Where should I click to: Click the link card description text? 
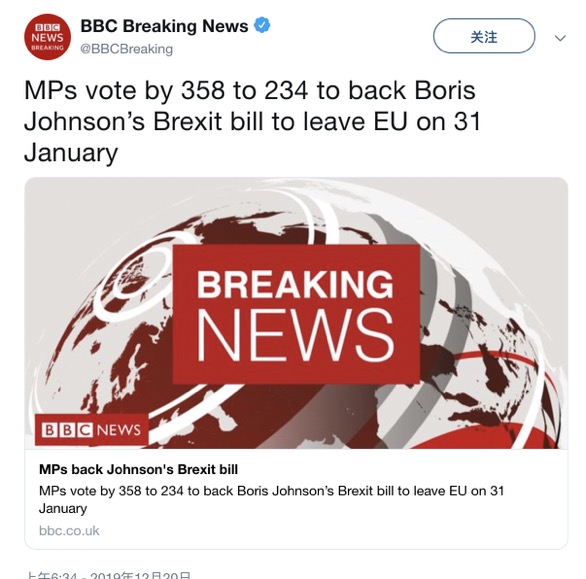coord(271,499)
